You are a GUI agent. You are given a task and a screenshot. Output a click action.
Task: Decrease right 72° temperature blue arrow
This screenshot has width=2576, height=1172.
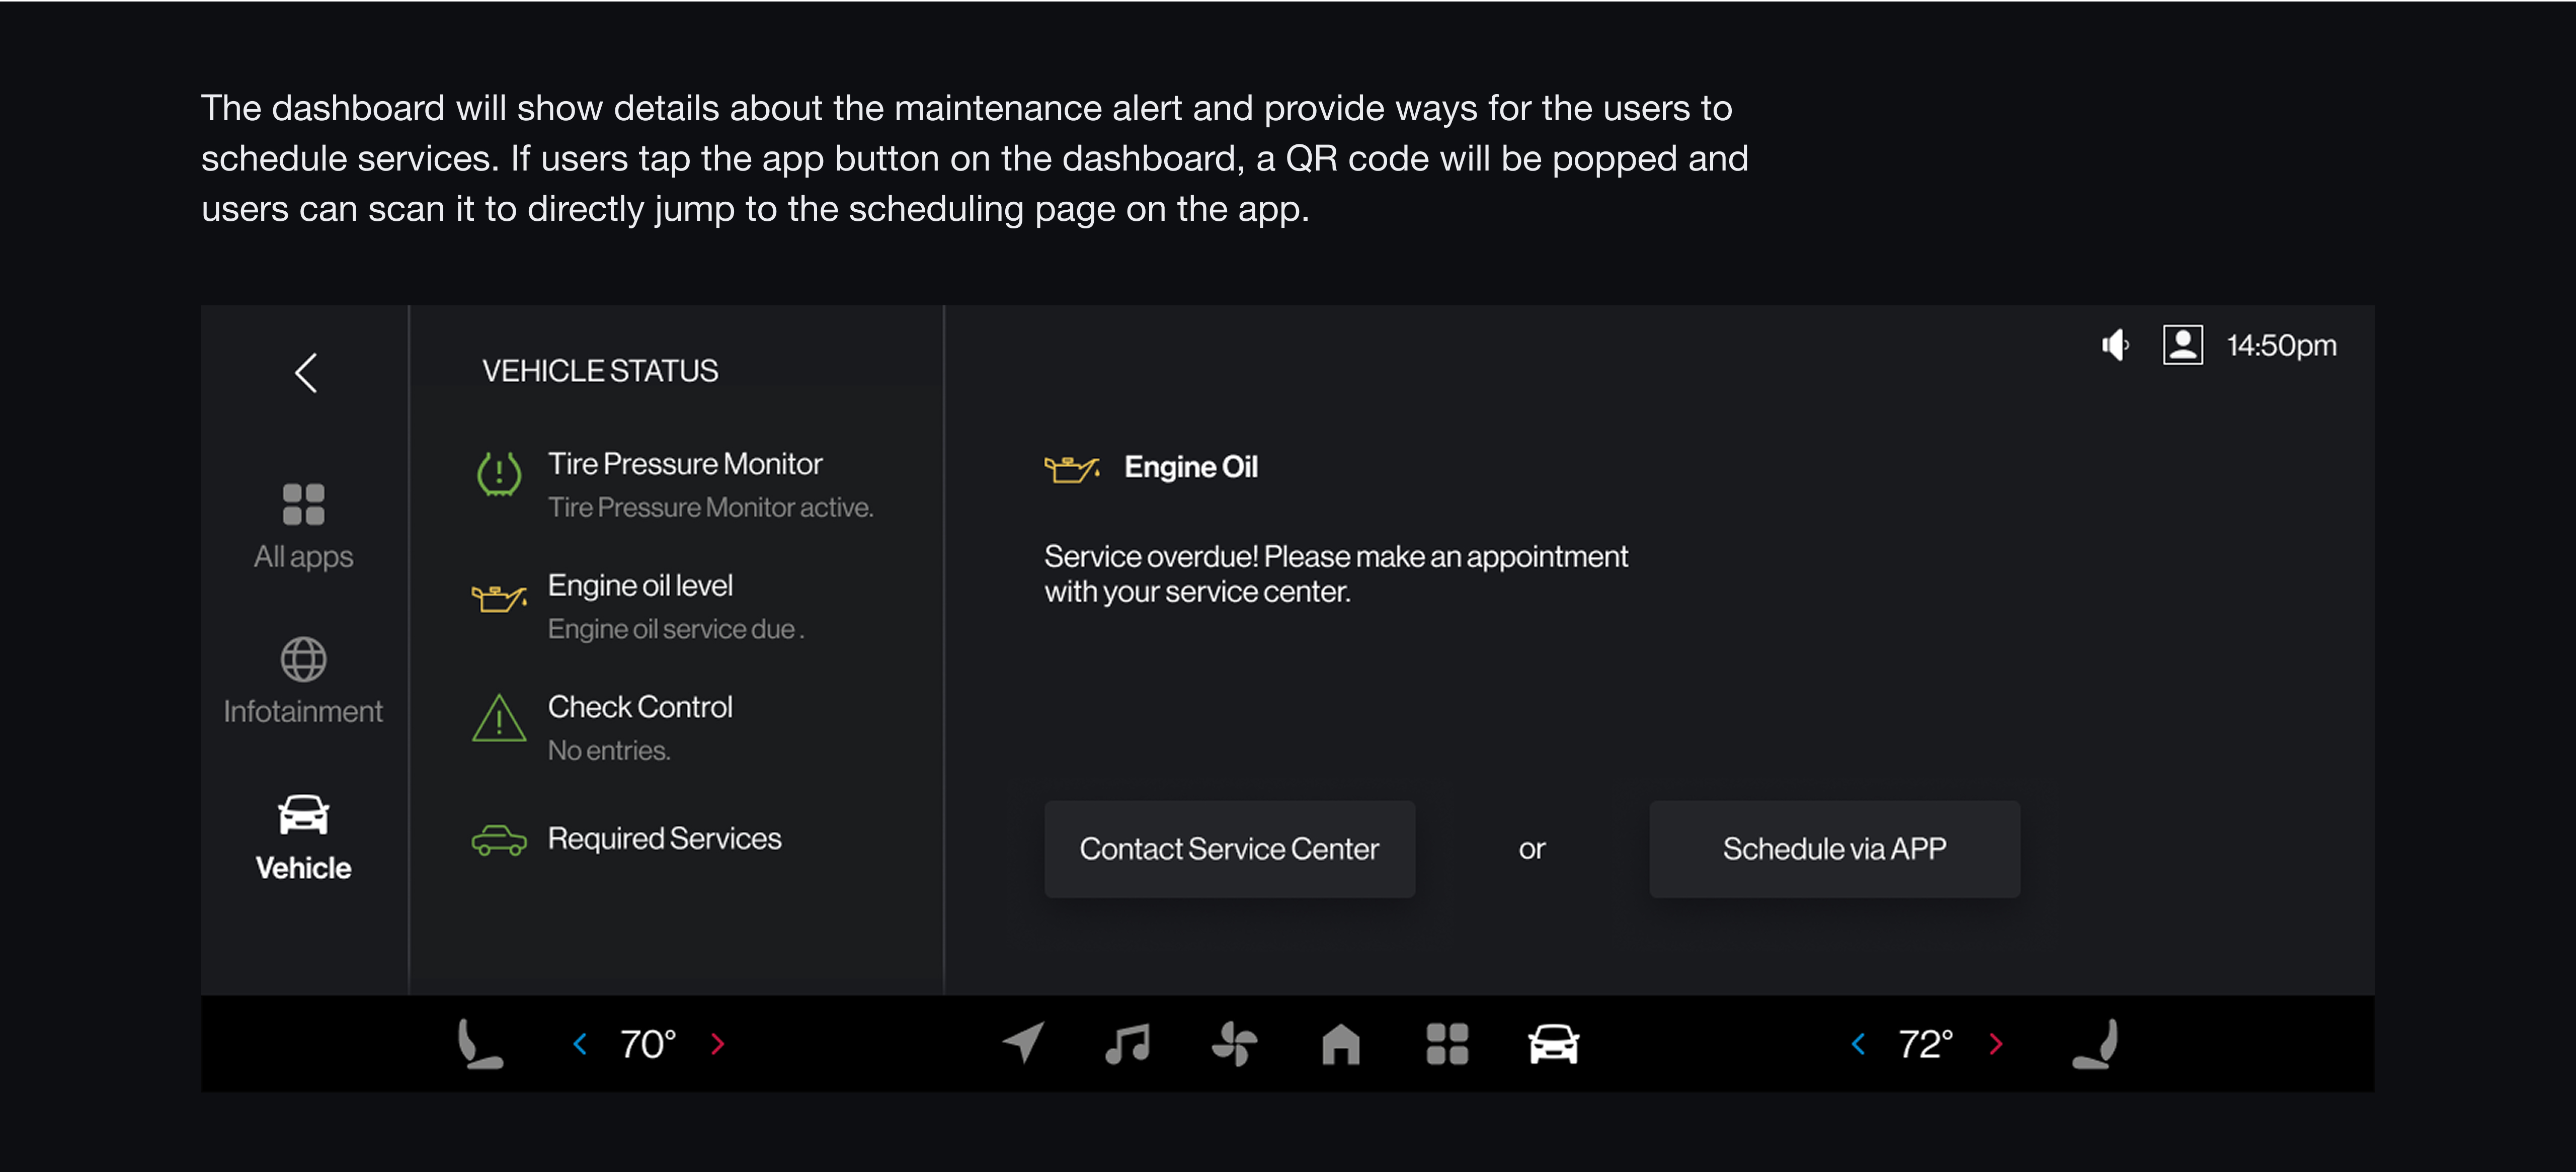(x=1858, y=1043)
